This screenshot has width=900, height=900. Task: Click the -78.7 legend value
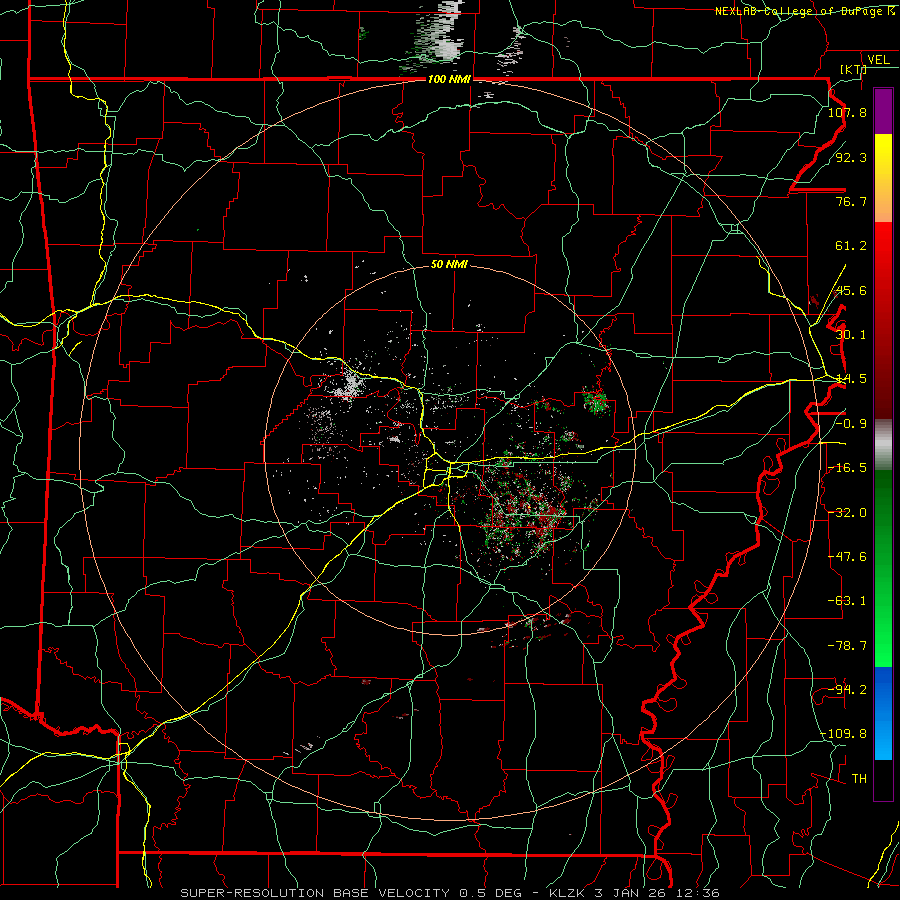[847, 646]
